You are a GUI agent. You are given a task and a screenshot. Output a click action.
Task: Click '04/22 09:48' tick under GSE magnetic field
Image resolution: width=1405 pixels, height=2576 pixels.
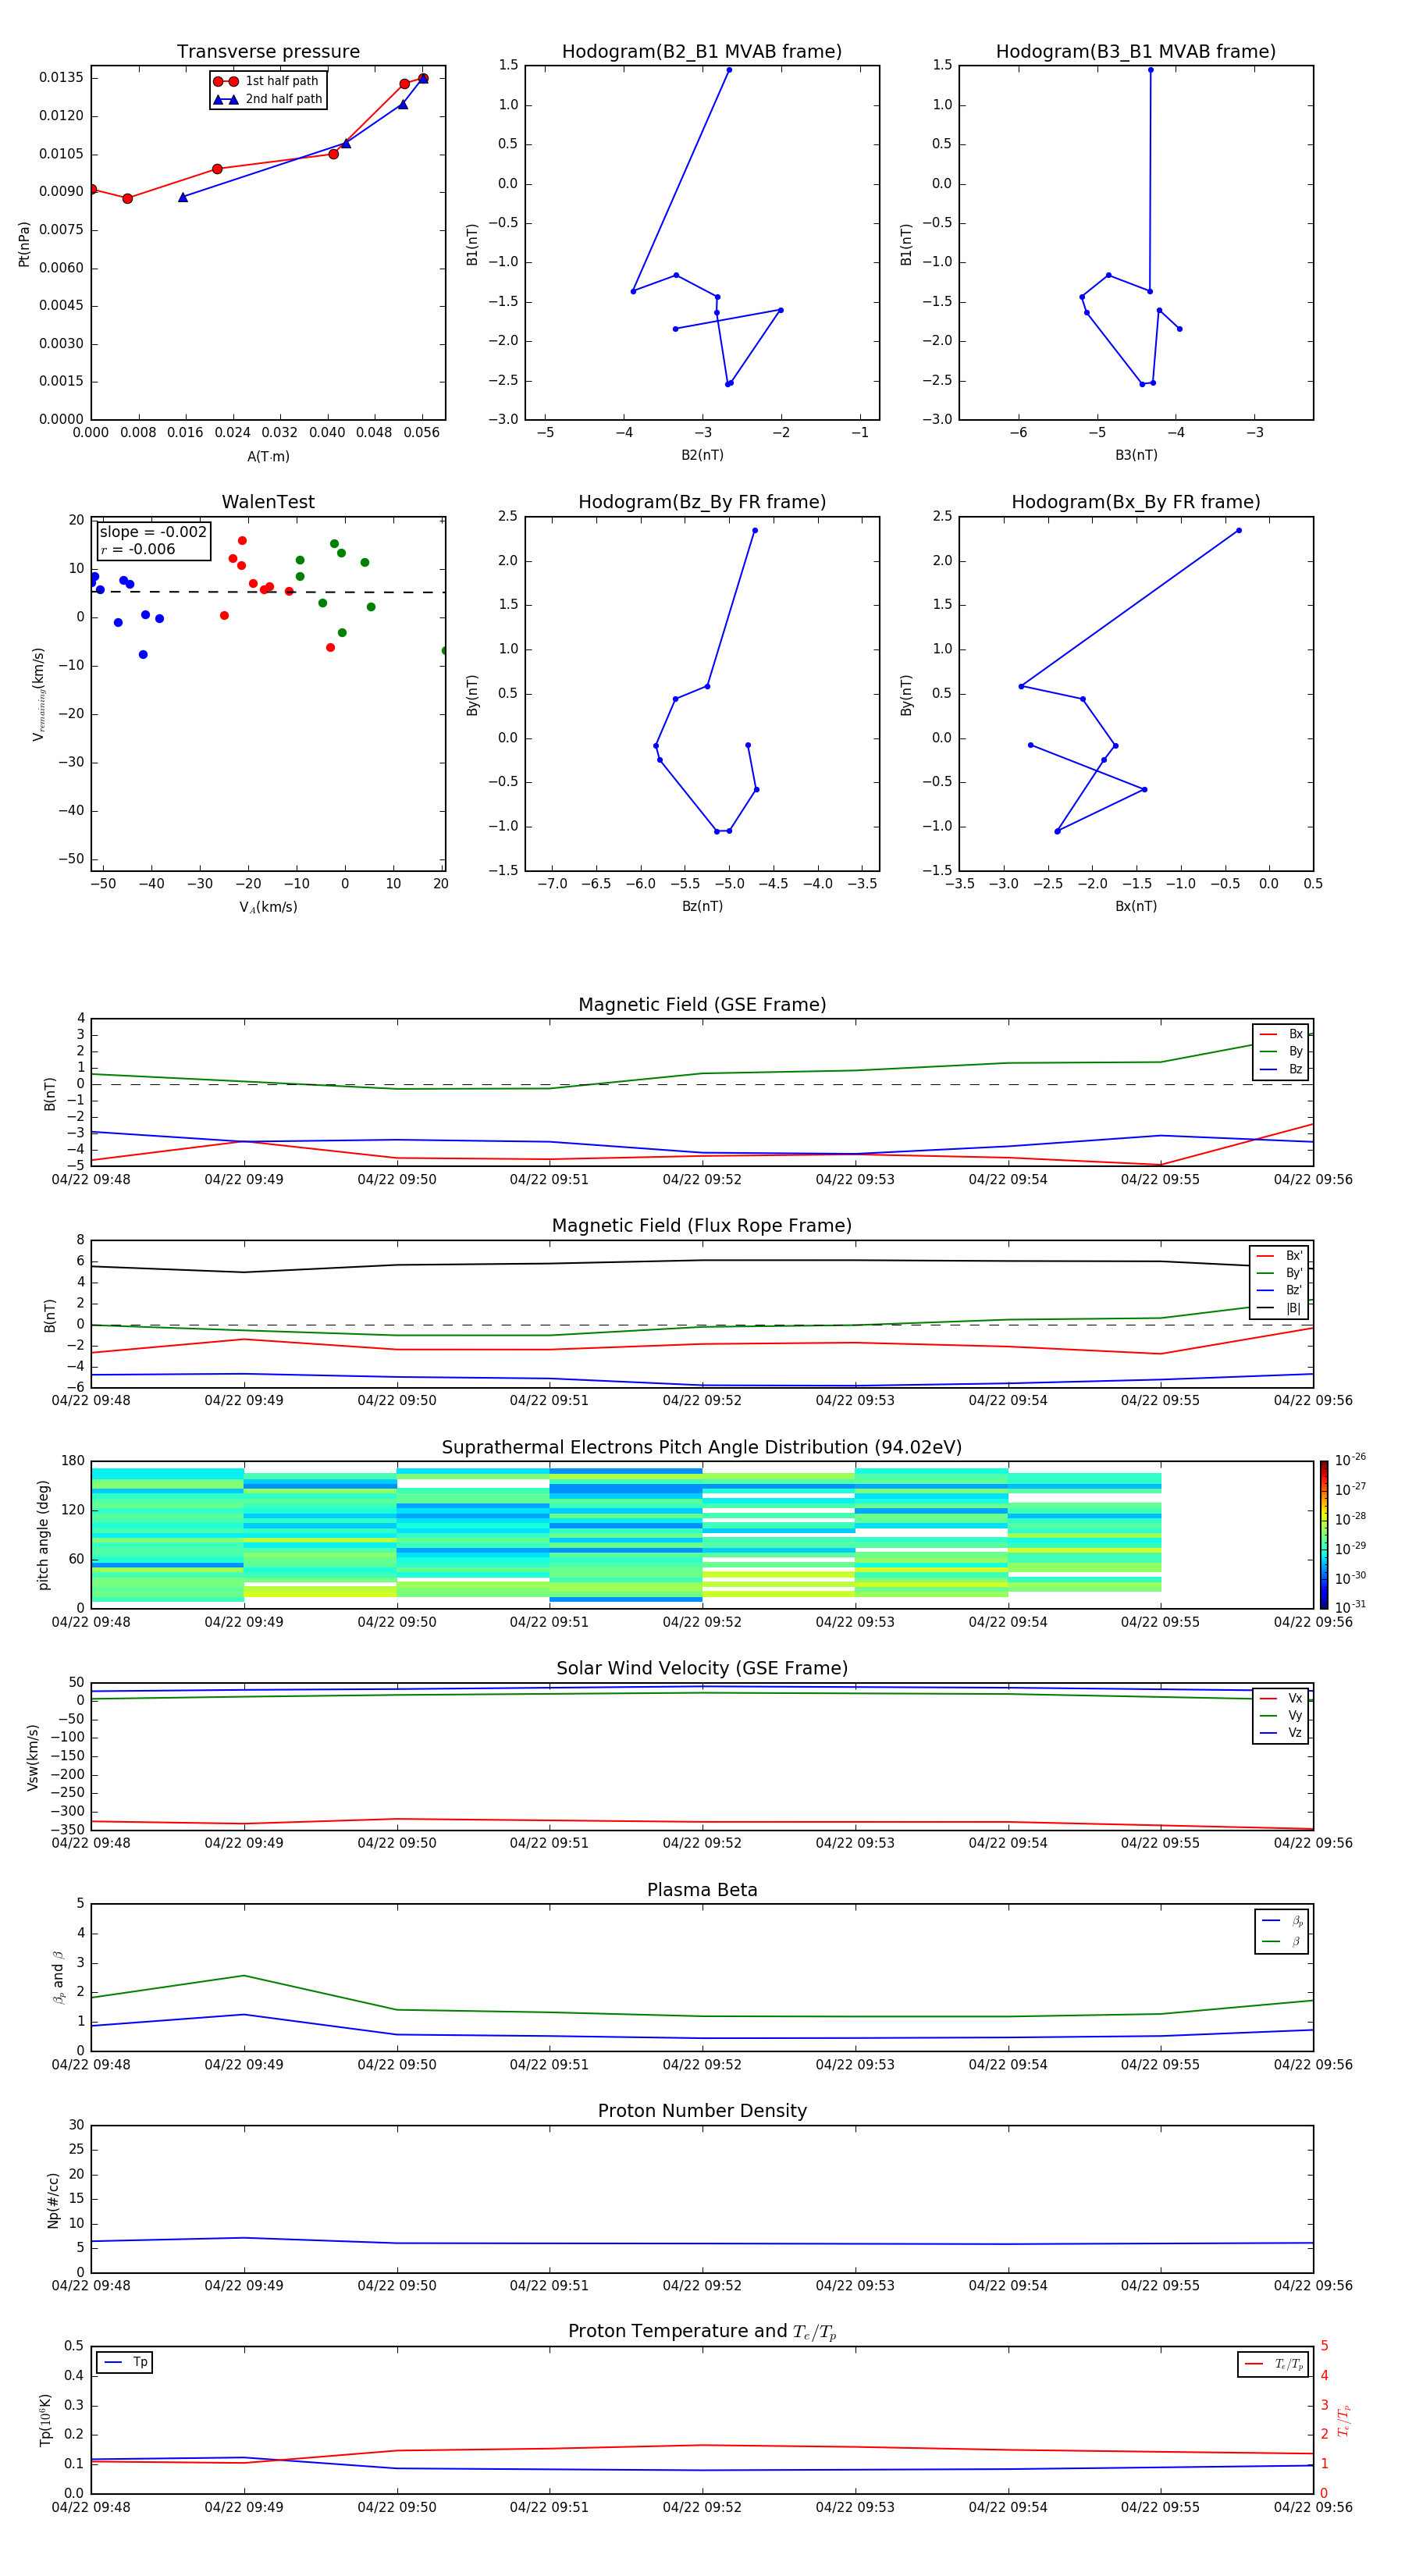point(91,1180)
